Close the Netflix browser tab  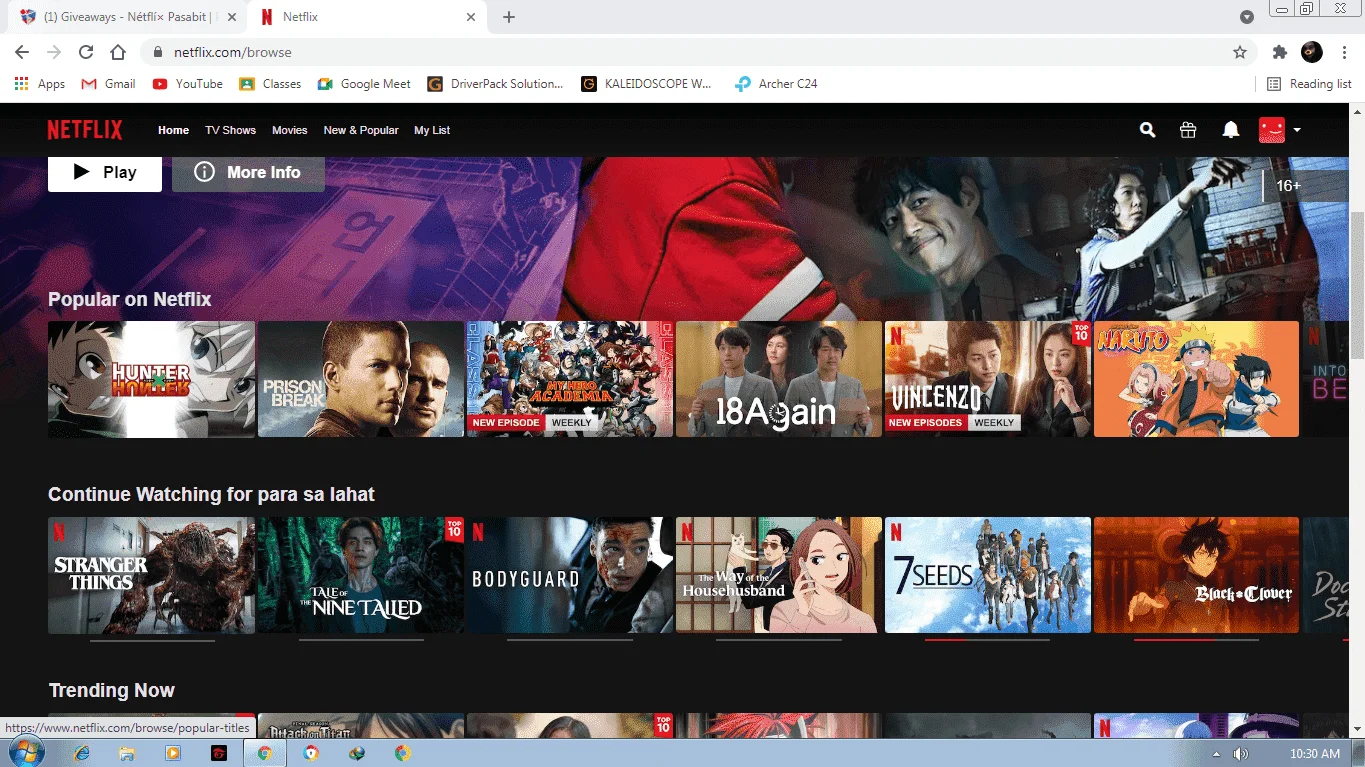pos(471,17)
